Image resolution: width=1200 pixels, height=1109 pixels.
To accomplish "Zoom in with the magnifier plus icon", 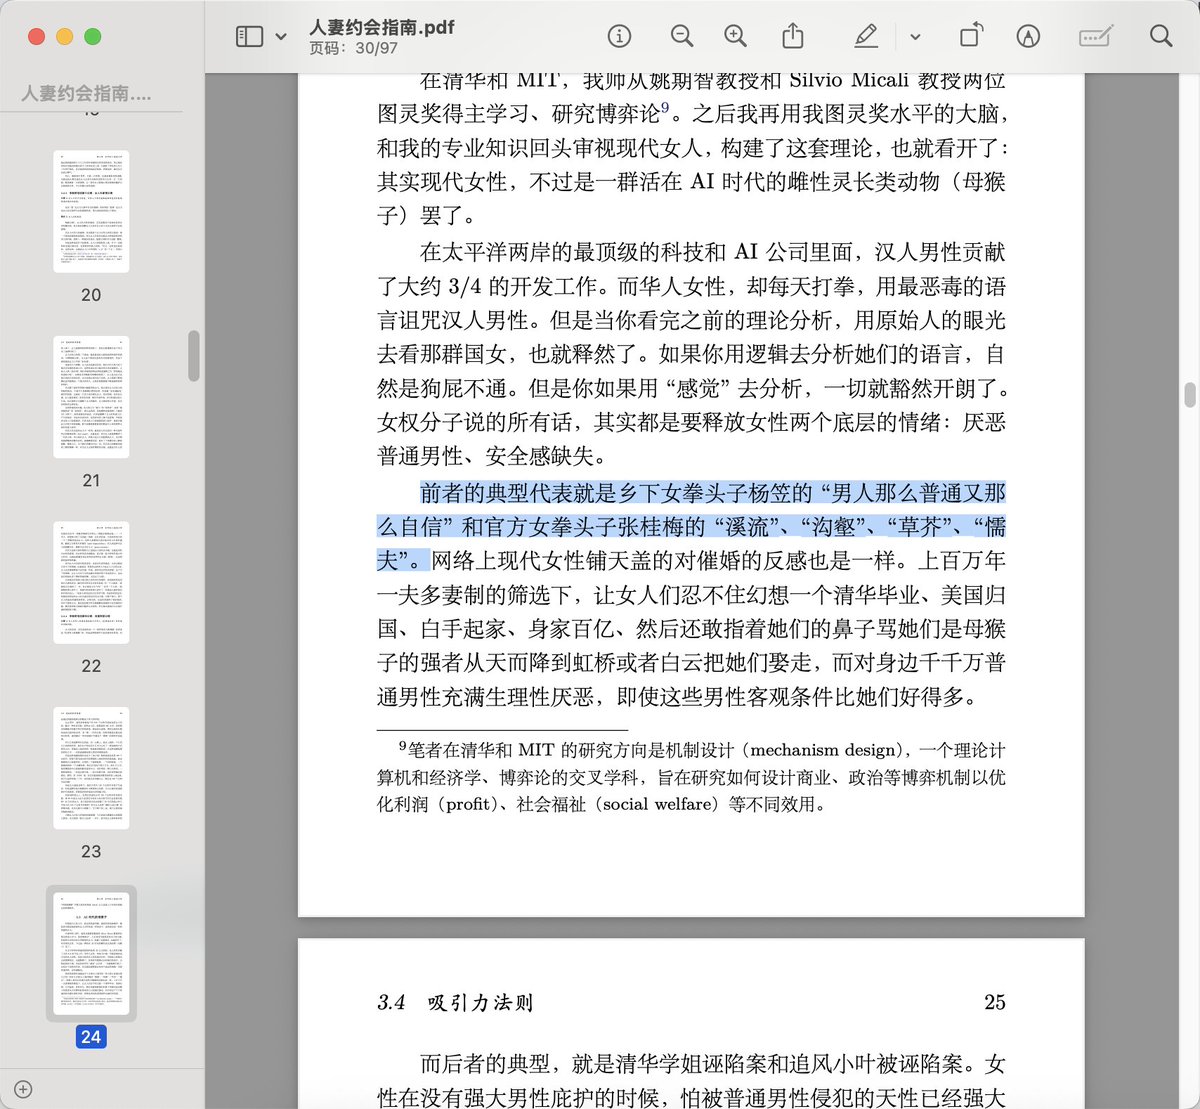I will [x=735, y=34].
